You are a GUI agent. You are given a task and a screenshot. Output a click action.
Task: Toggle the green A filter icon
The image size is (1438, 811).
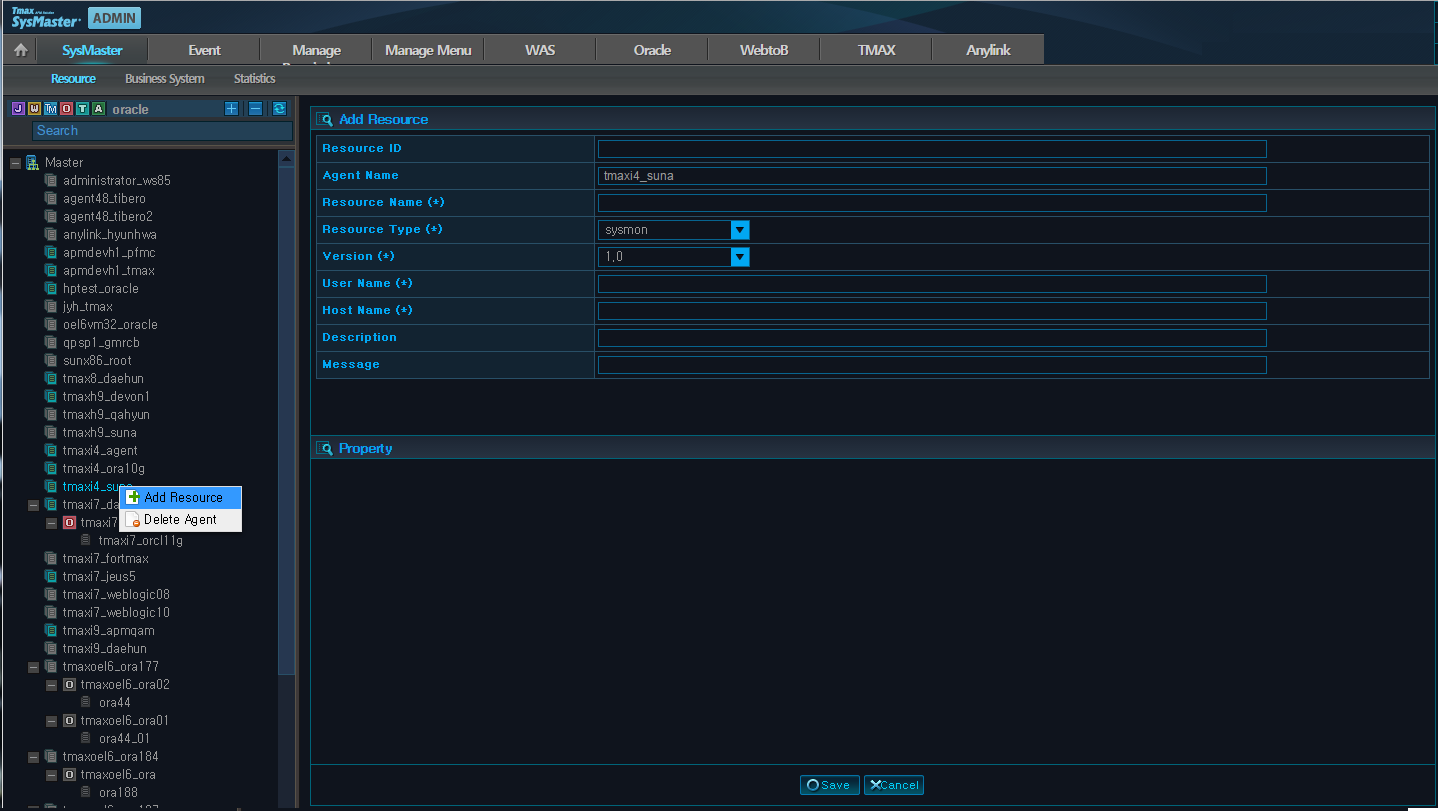pyautogui.click(x=98, y=109)
